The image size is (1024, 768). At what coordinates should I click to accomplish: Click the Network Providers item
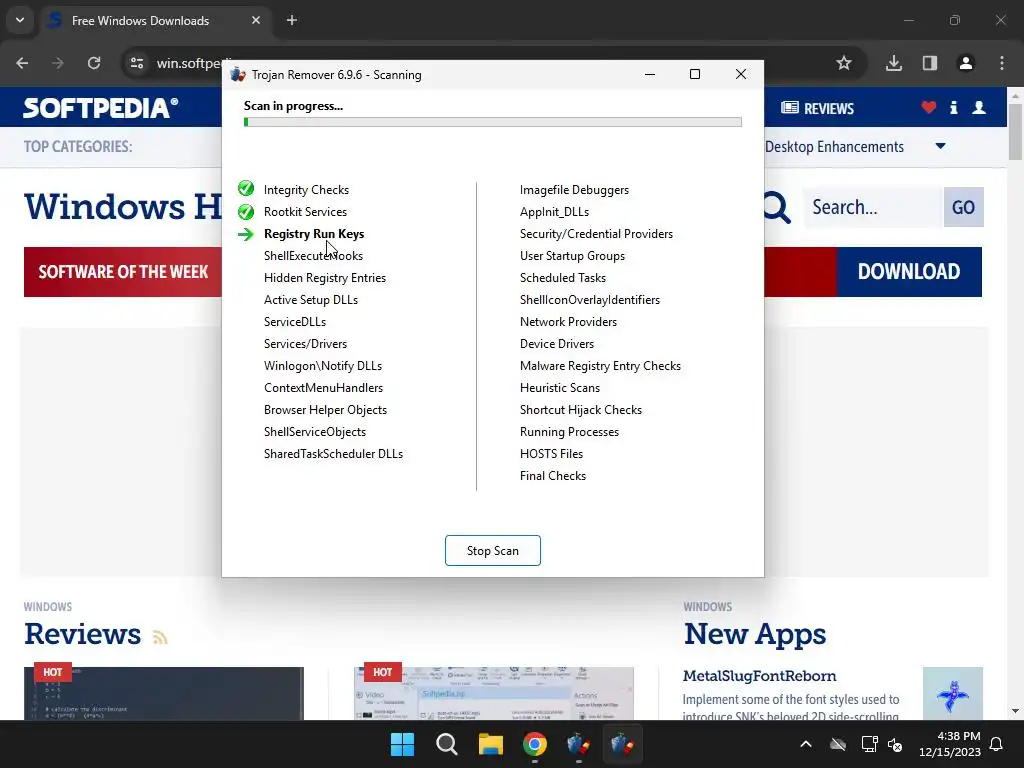click(568, 322)
